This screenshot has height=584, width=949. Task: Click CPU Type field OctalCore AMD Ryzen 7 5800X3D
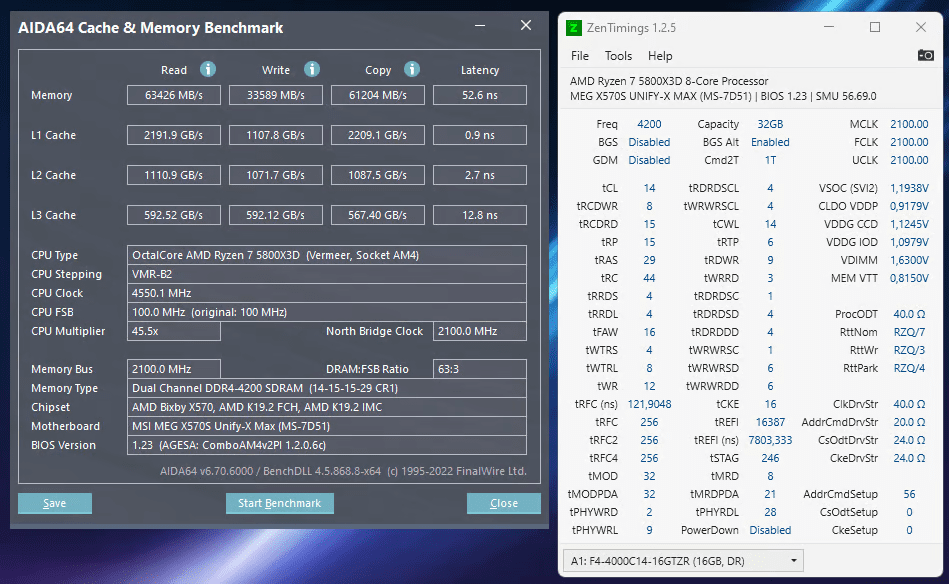pyautogui.click(x=327, y=255)
